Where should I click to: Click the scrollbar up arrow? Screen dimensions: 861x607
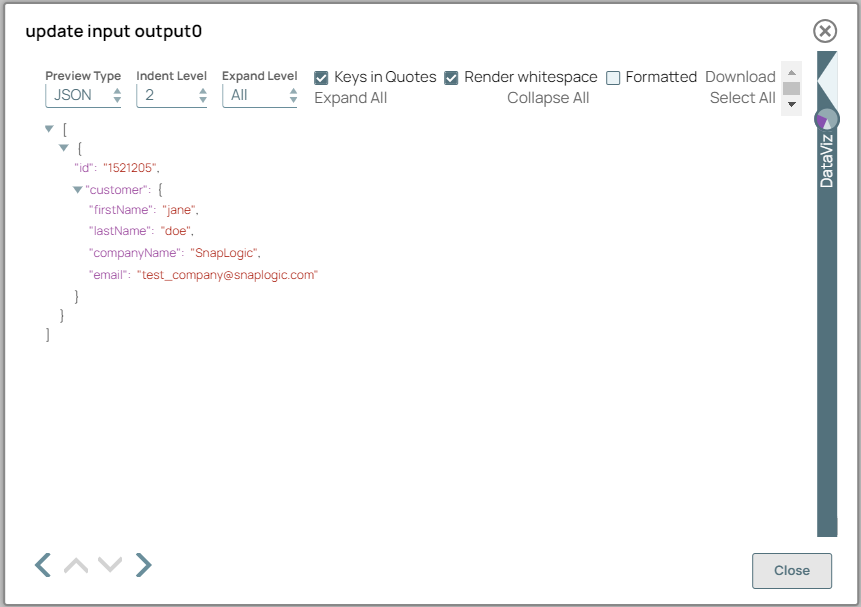[791, 71]
